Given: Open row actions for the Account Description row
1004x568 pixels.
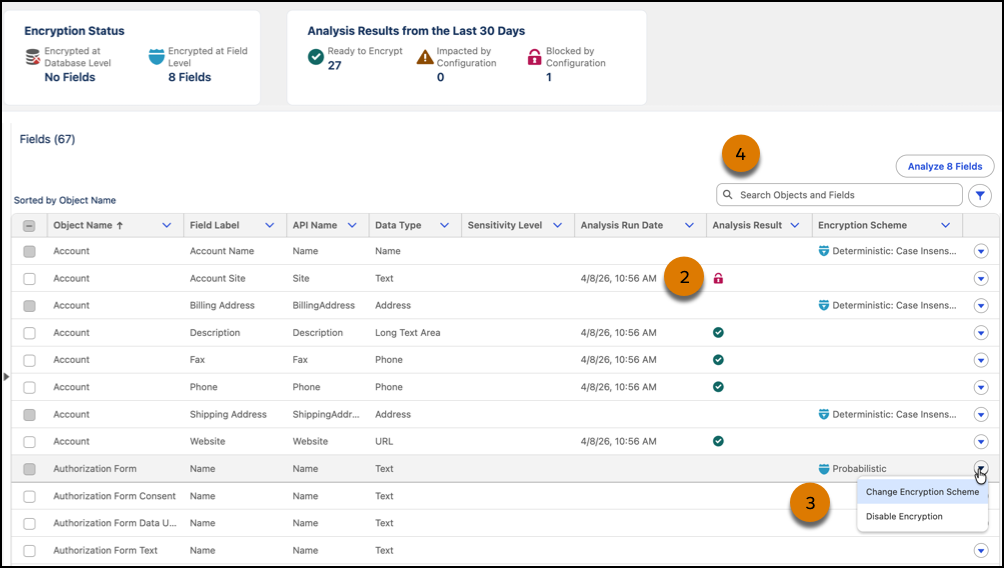Looking at the screenshot, I should [x=981, y=333].
